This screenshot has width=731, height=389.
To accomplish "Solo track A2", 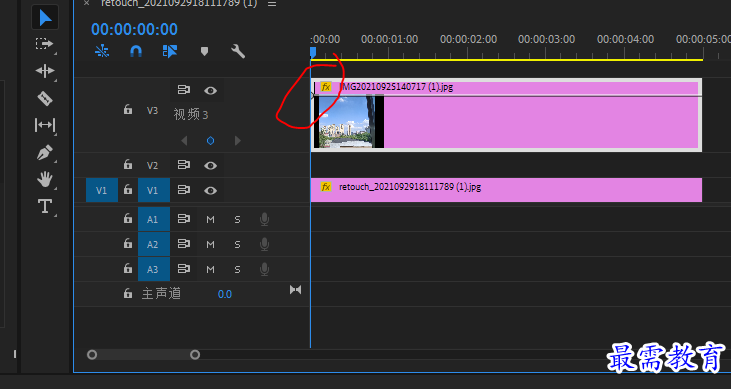I will (237, 244).
